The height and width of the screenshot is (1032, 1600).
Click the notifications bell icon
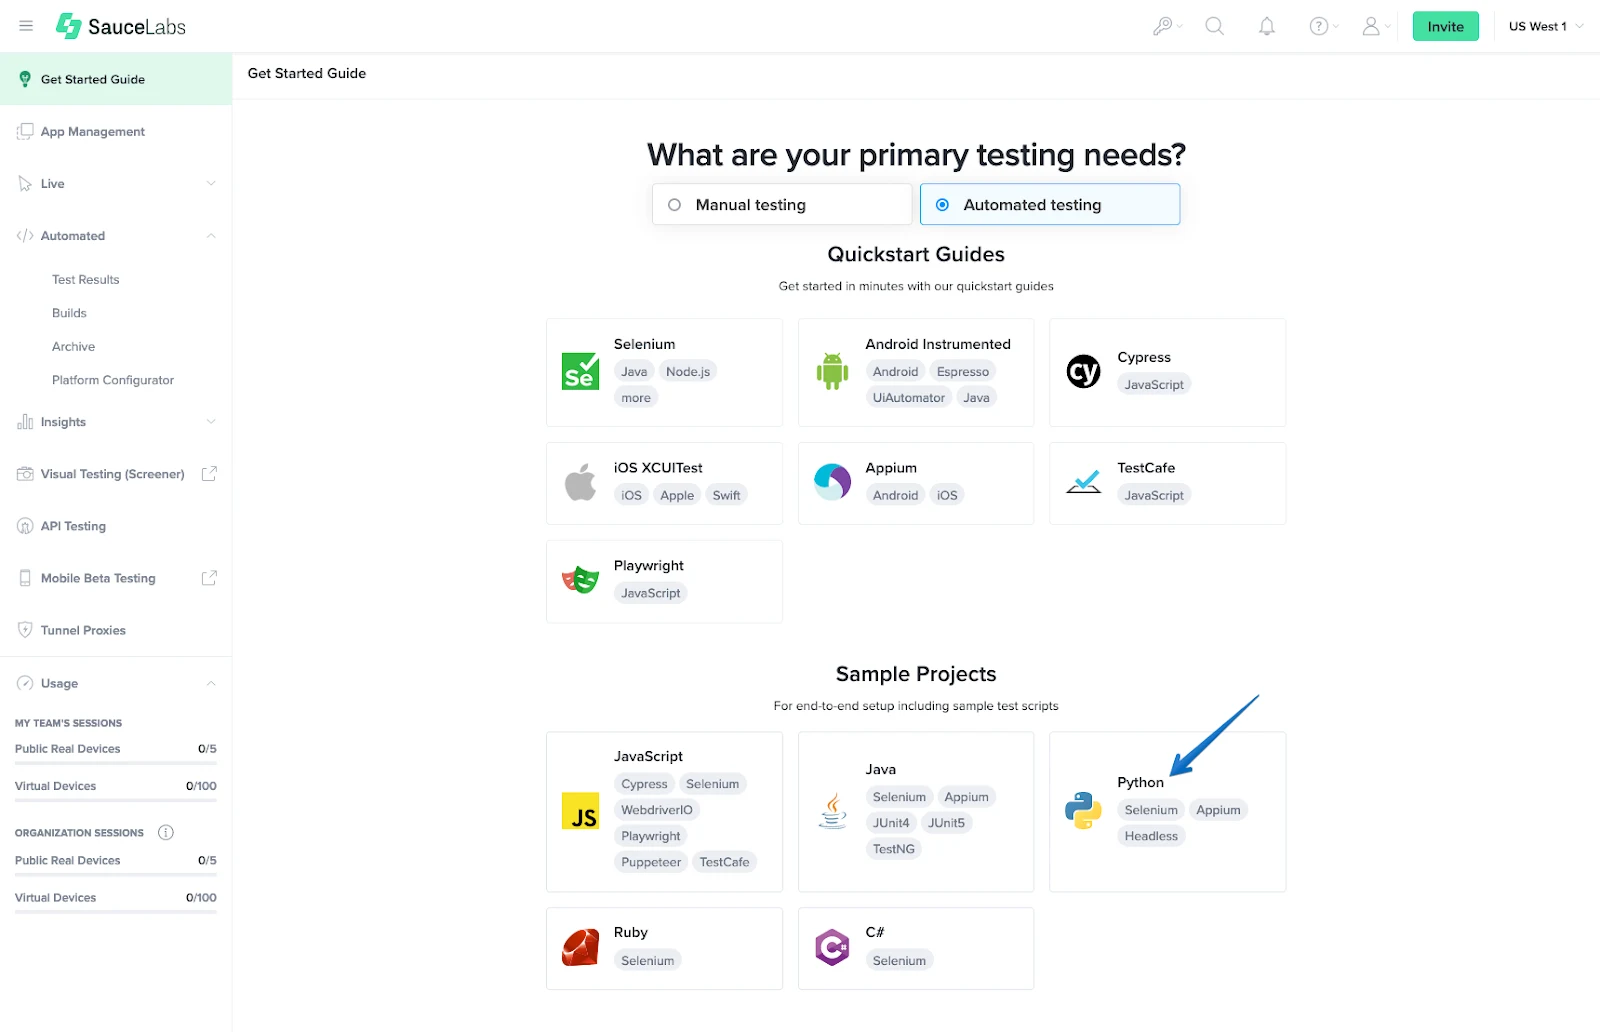coord(1266,26)
